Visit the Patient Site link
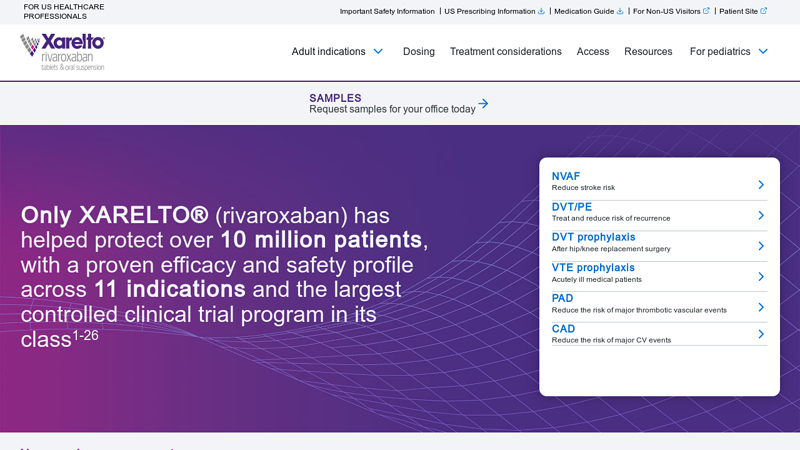 (x=738, y=11)
